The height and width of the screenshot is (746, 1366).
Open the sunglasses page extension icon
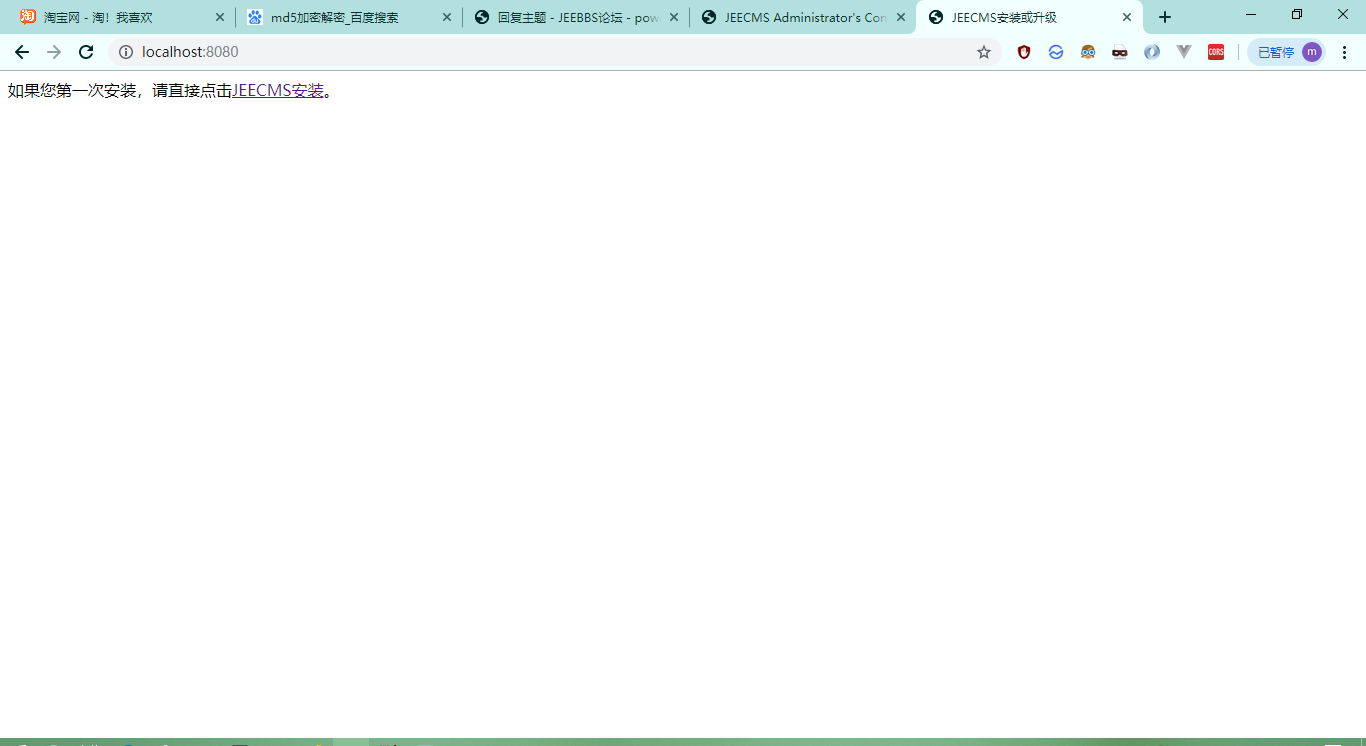(1120, 52)
